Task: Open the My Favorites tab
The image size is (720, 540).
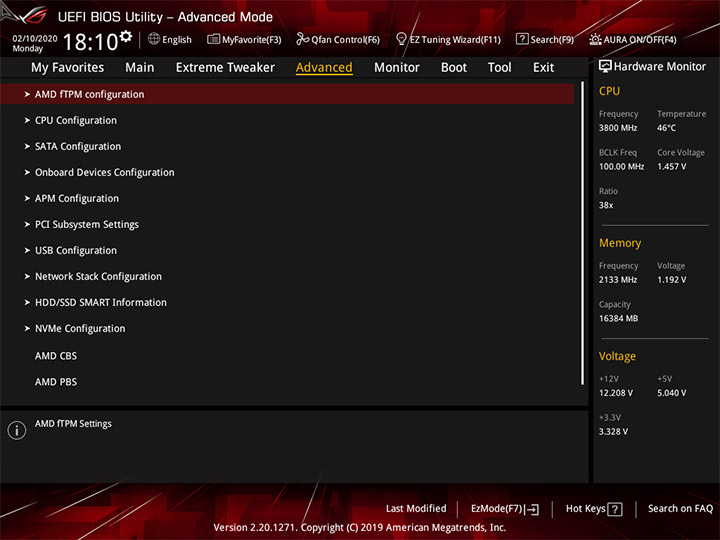Action: point(68,68)
